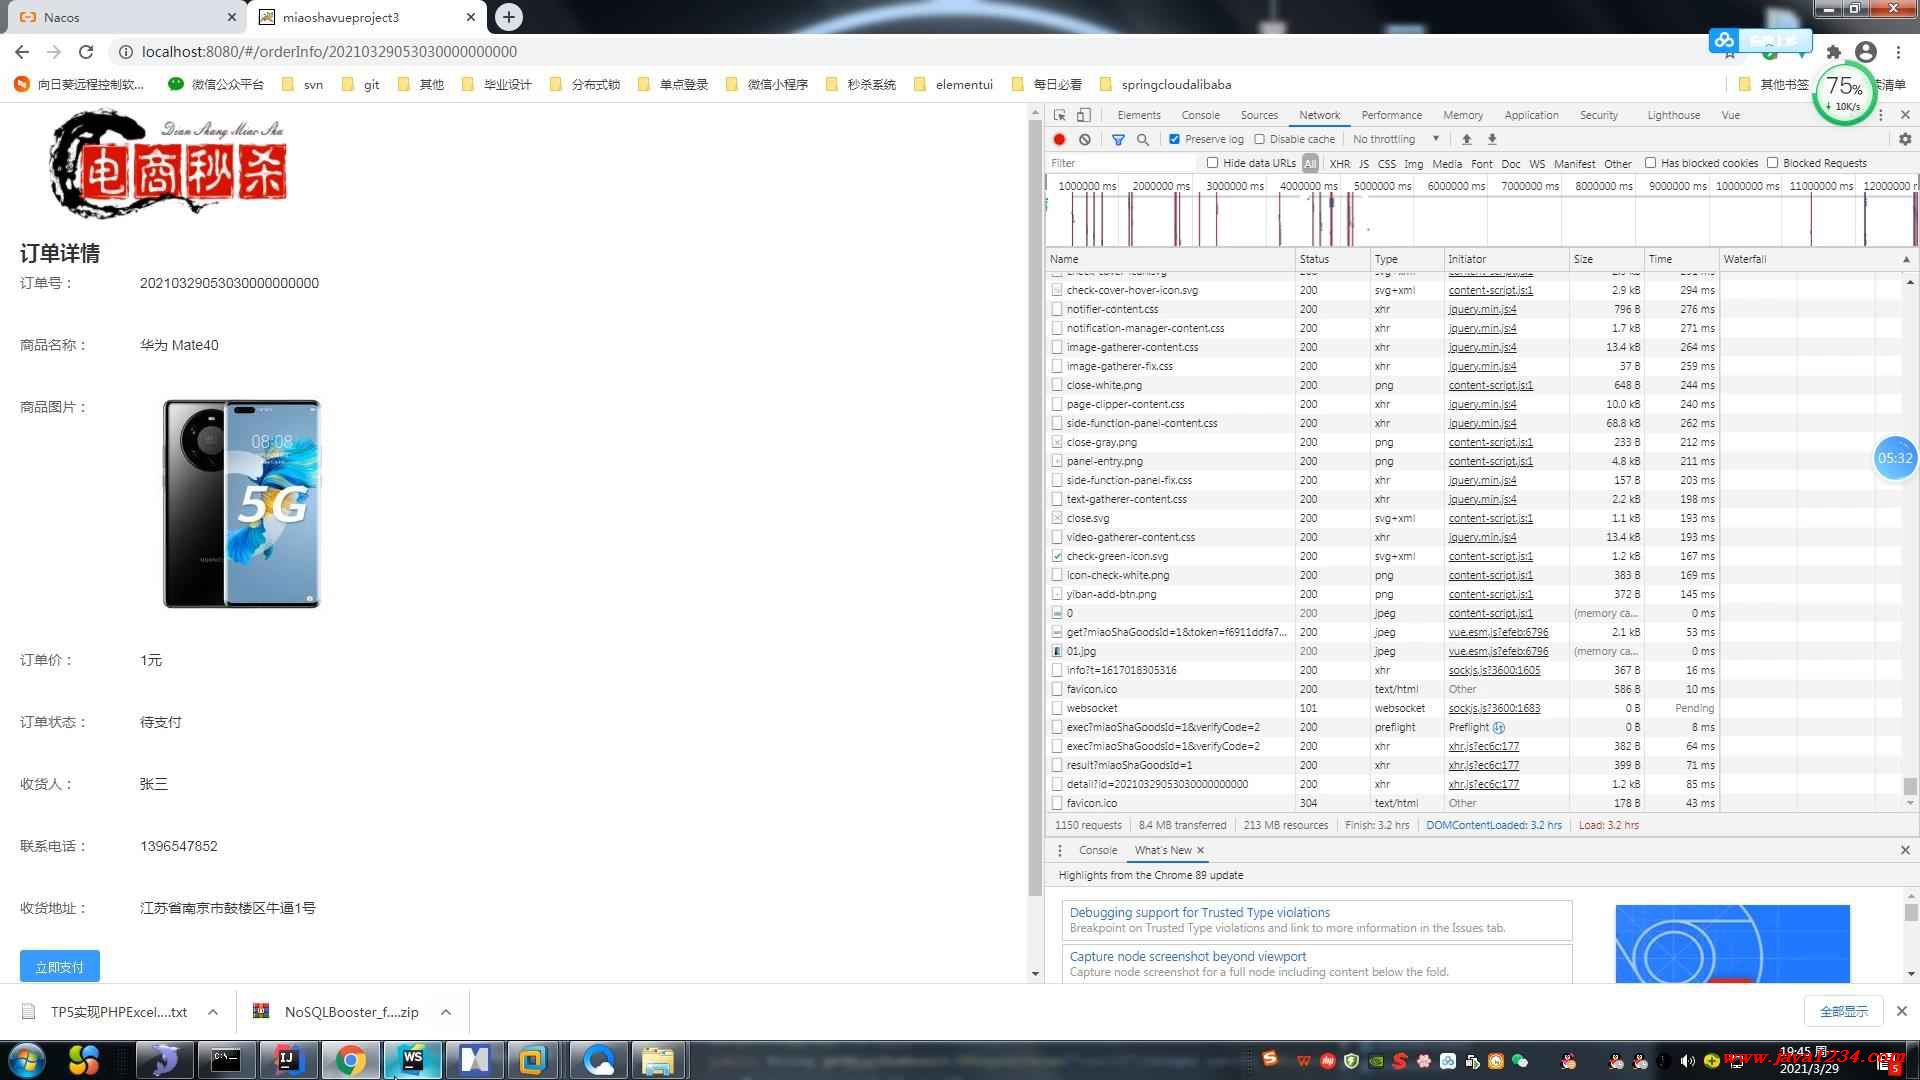1920x1080 pixels.
Task: Select the XHR request type filter
Action: click(1339, 164)
